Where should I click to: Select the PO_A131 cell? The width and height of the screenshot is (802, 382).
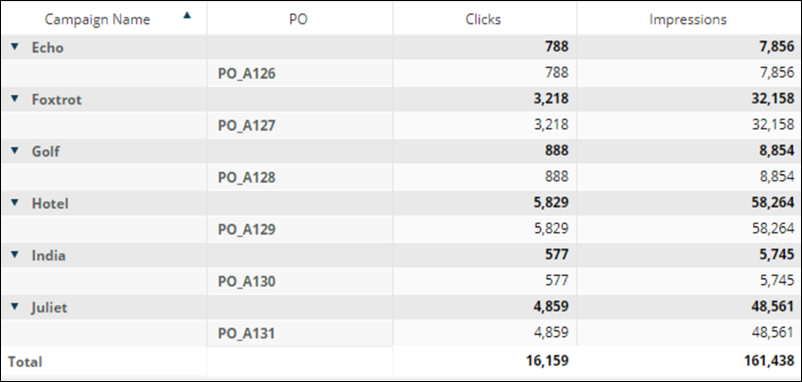click(x=247, y=333)
